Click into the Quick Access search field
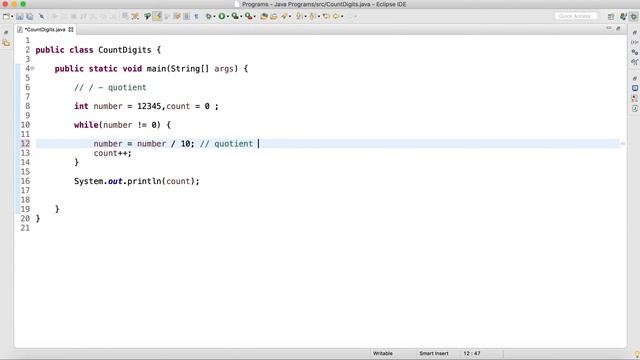This screenshot has height=360, width=640. point(576,16)
